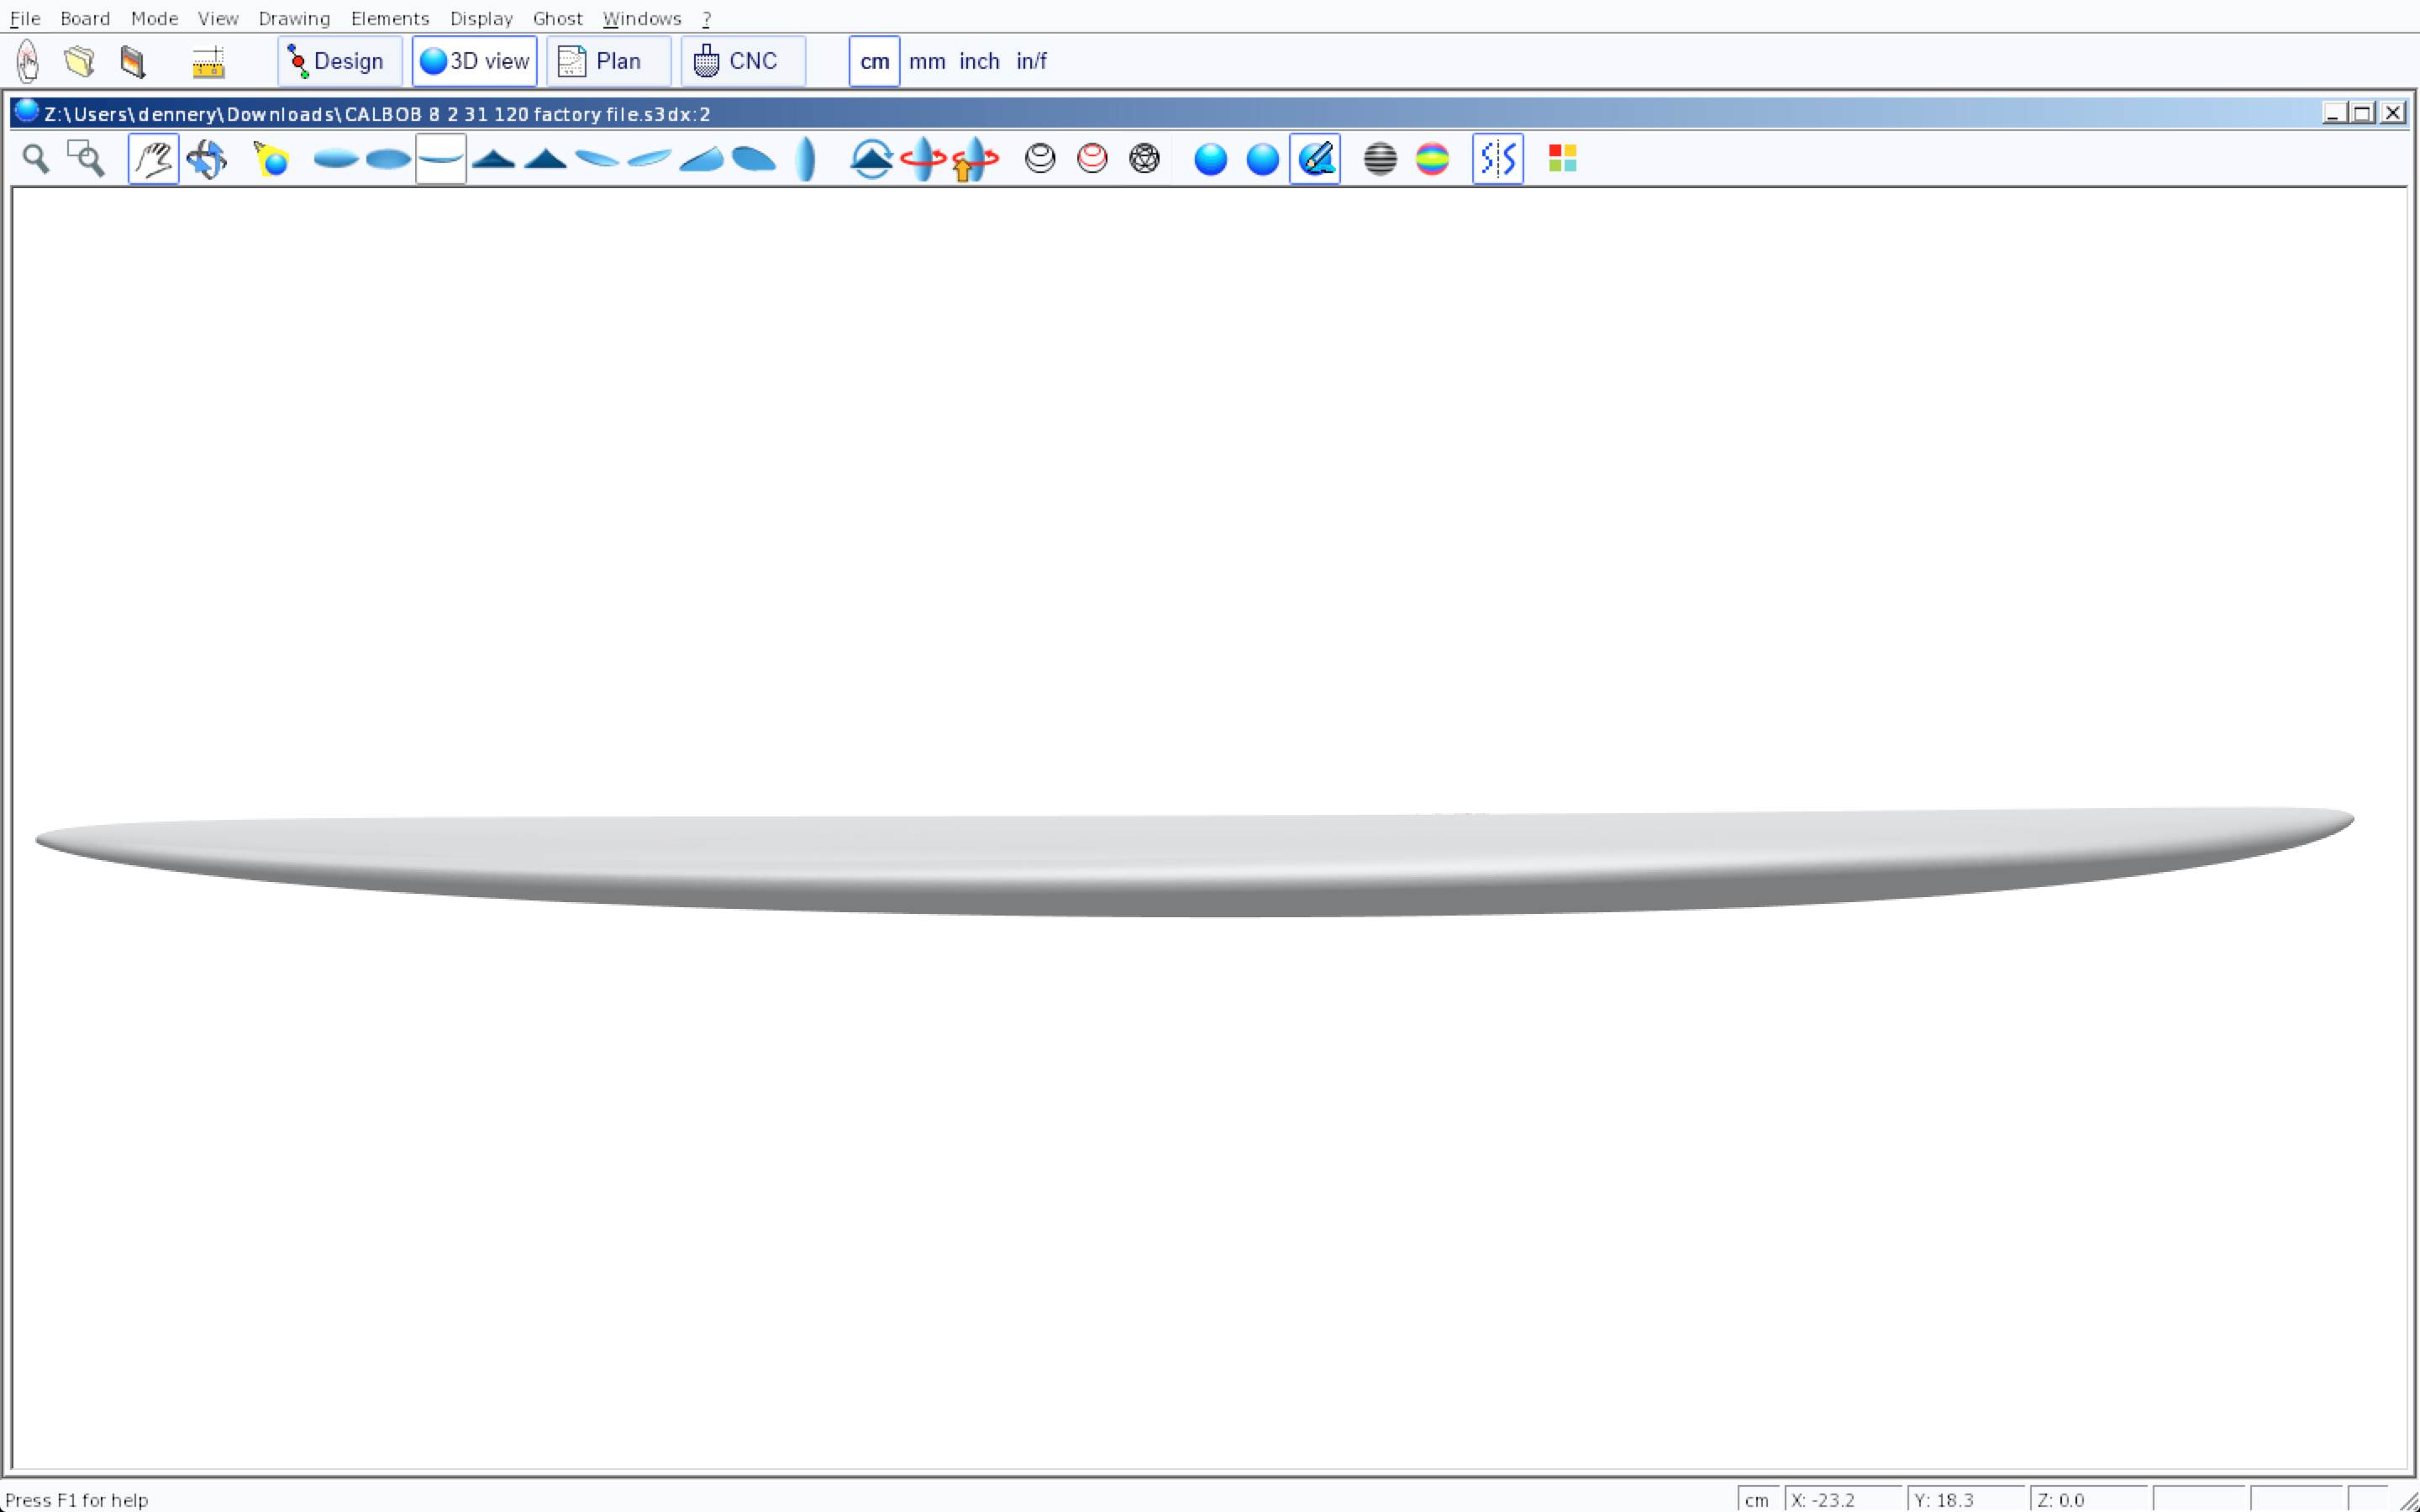Click the spotlight lighting icon

(271, 159)
